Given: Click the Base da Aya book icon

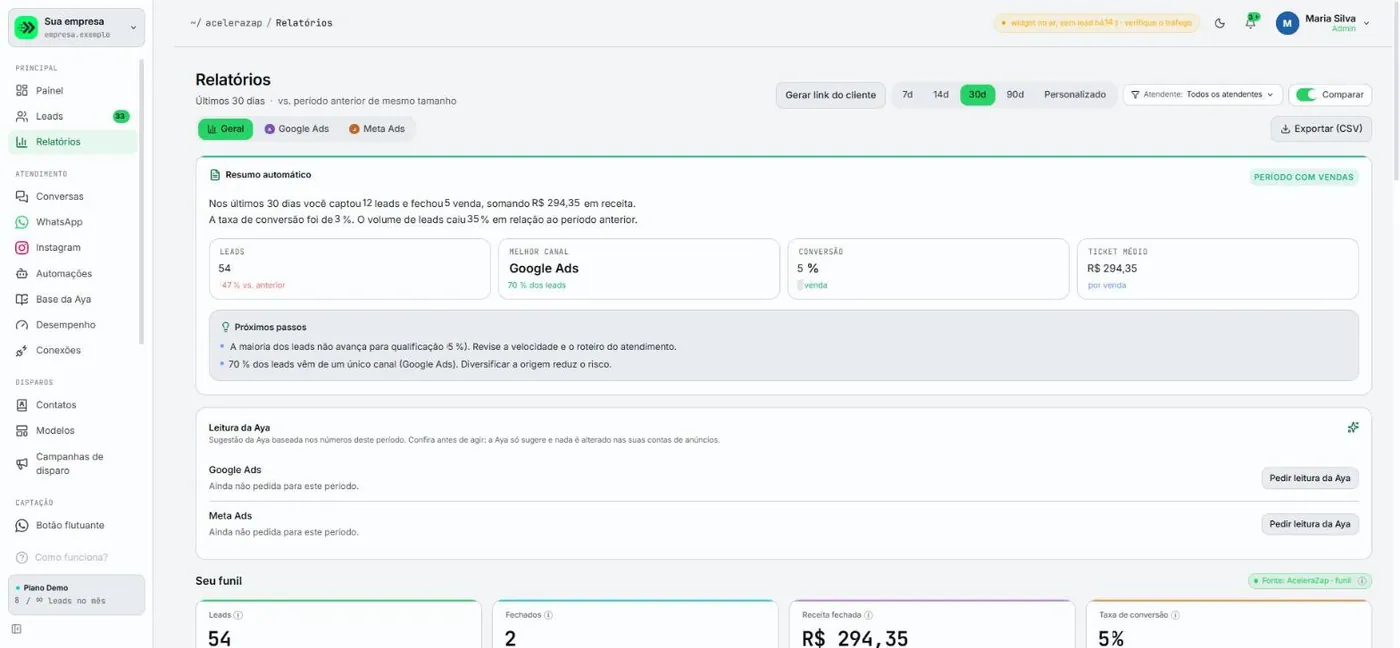Looking at the screenshot, I should (x=22, y=299).
